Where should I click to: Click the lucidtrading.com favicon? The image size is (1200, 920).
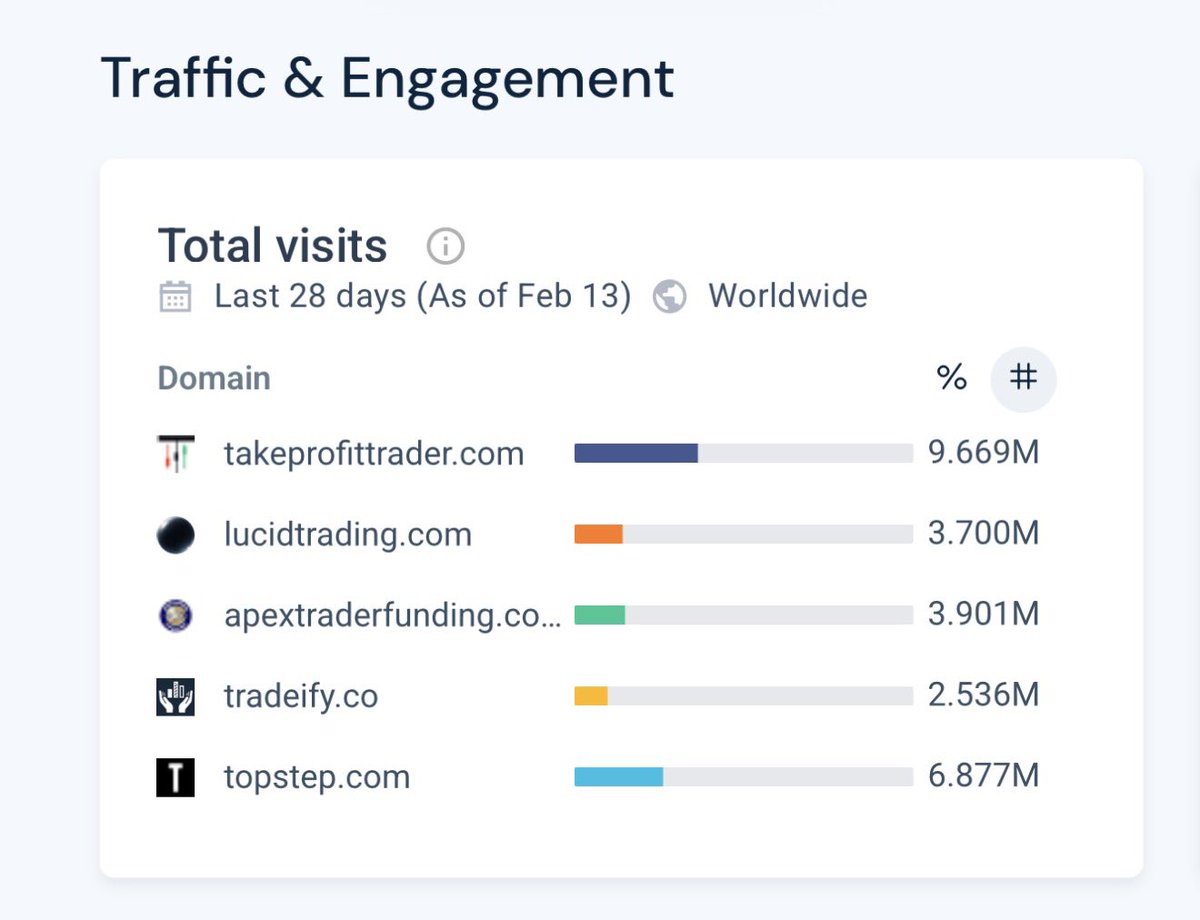pos(176,535)
